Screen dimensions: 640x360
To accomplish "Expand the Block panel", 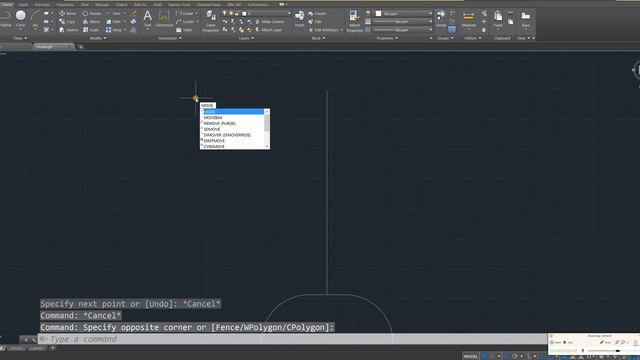I will coord(318,38).
